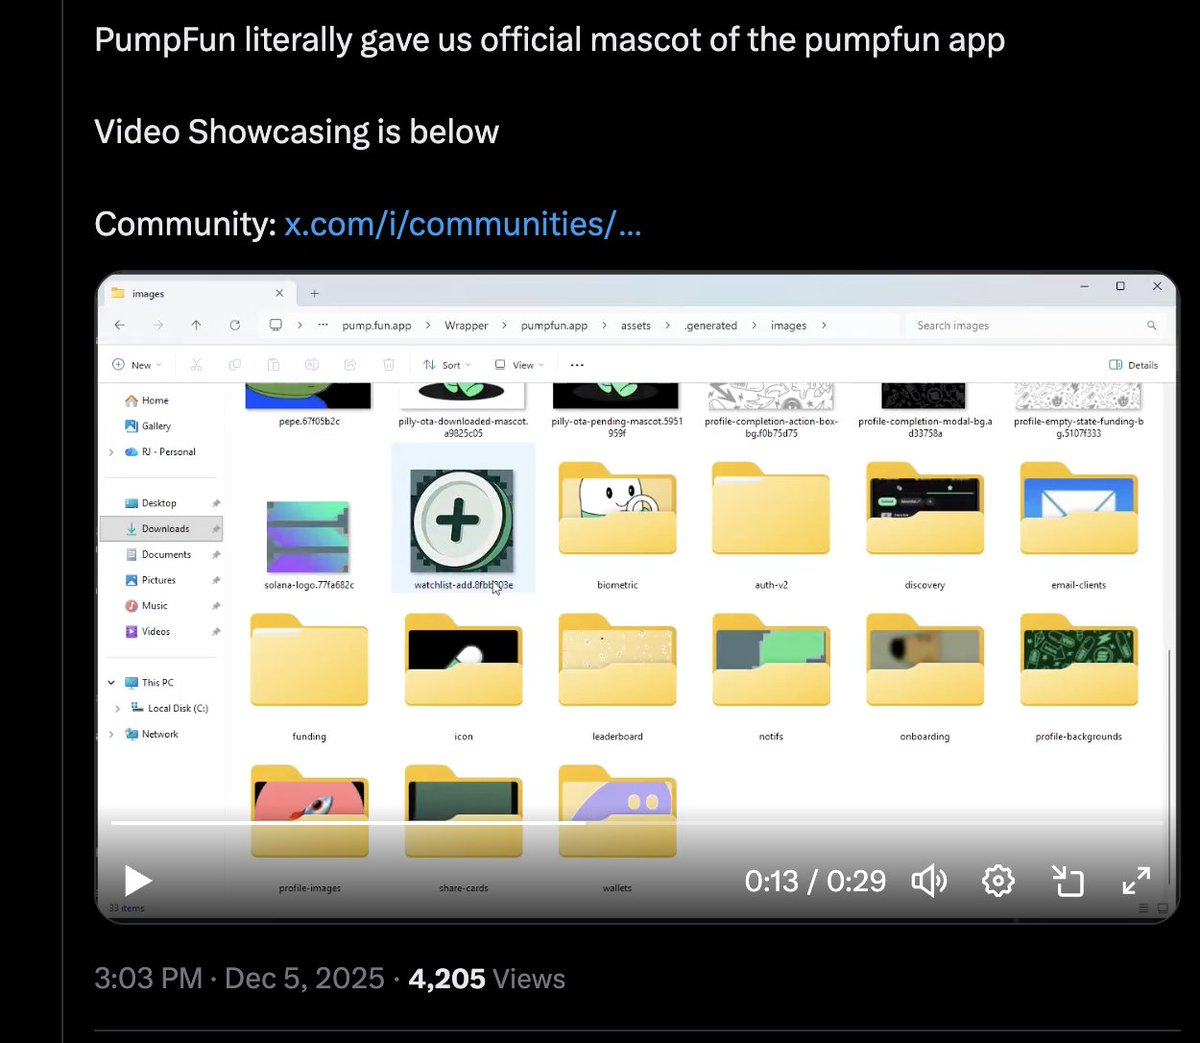Select the leaderboard folder
This screenshot has height=1043, width=1200.
[617, 675]
